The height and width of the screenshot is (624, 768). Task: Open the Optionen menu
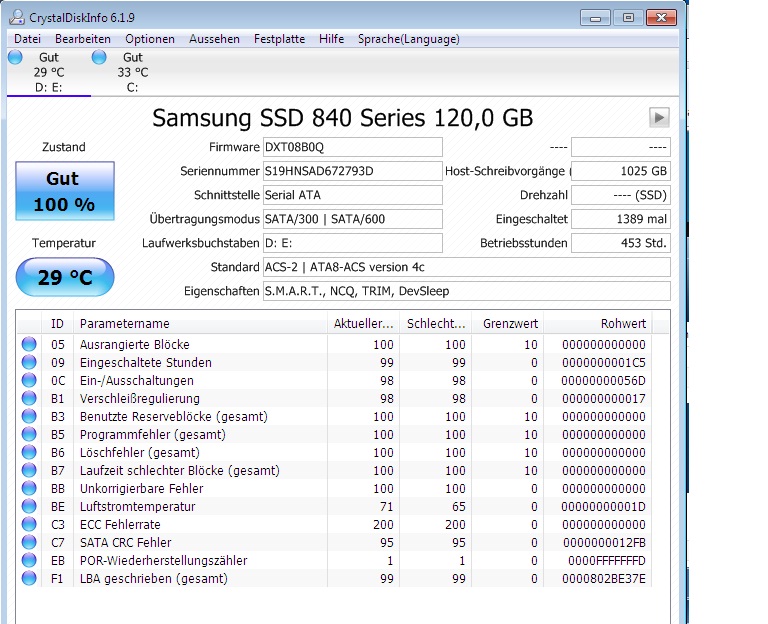pos(150,39)
